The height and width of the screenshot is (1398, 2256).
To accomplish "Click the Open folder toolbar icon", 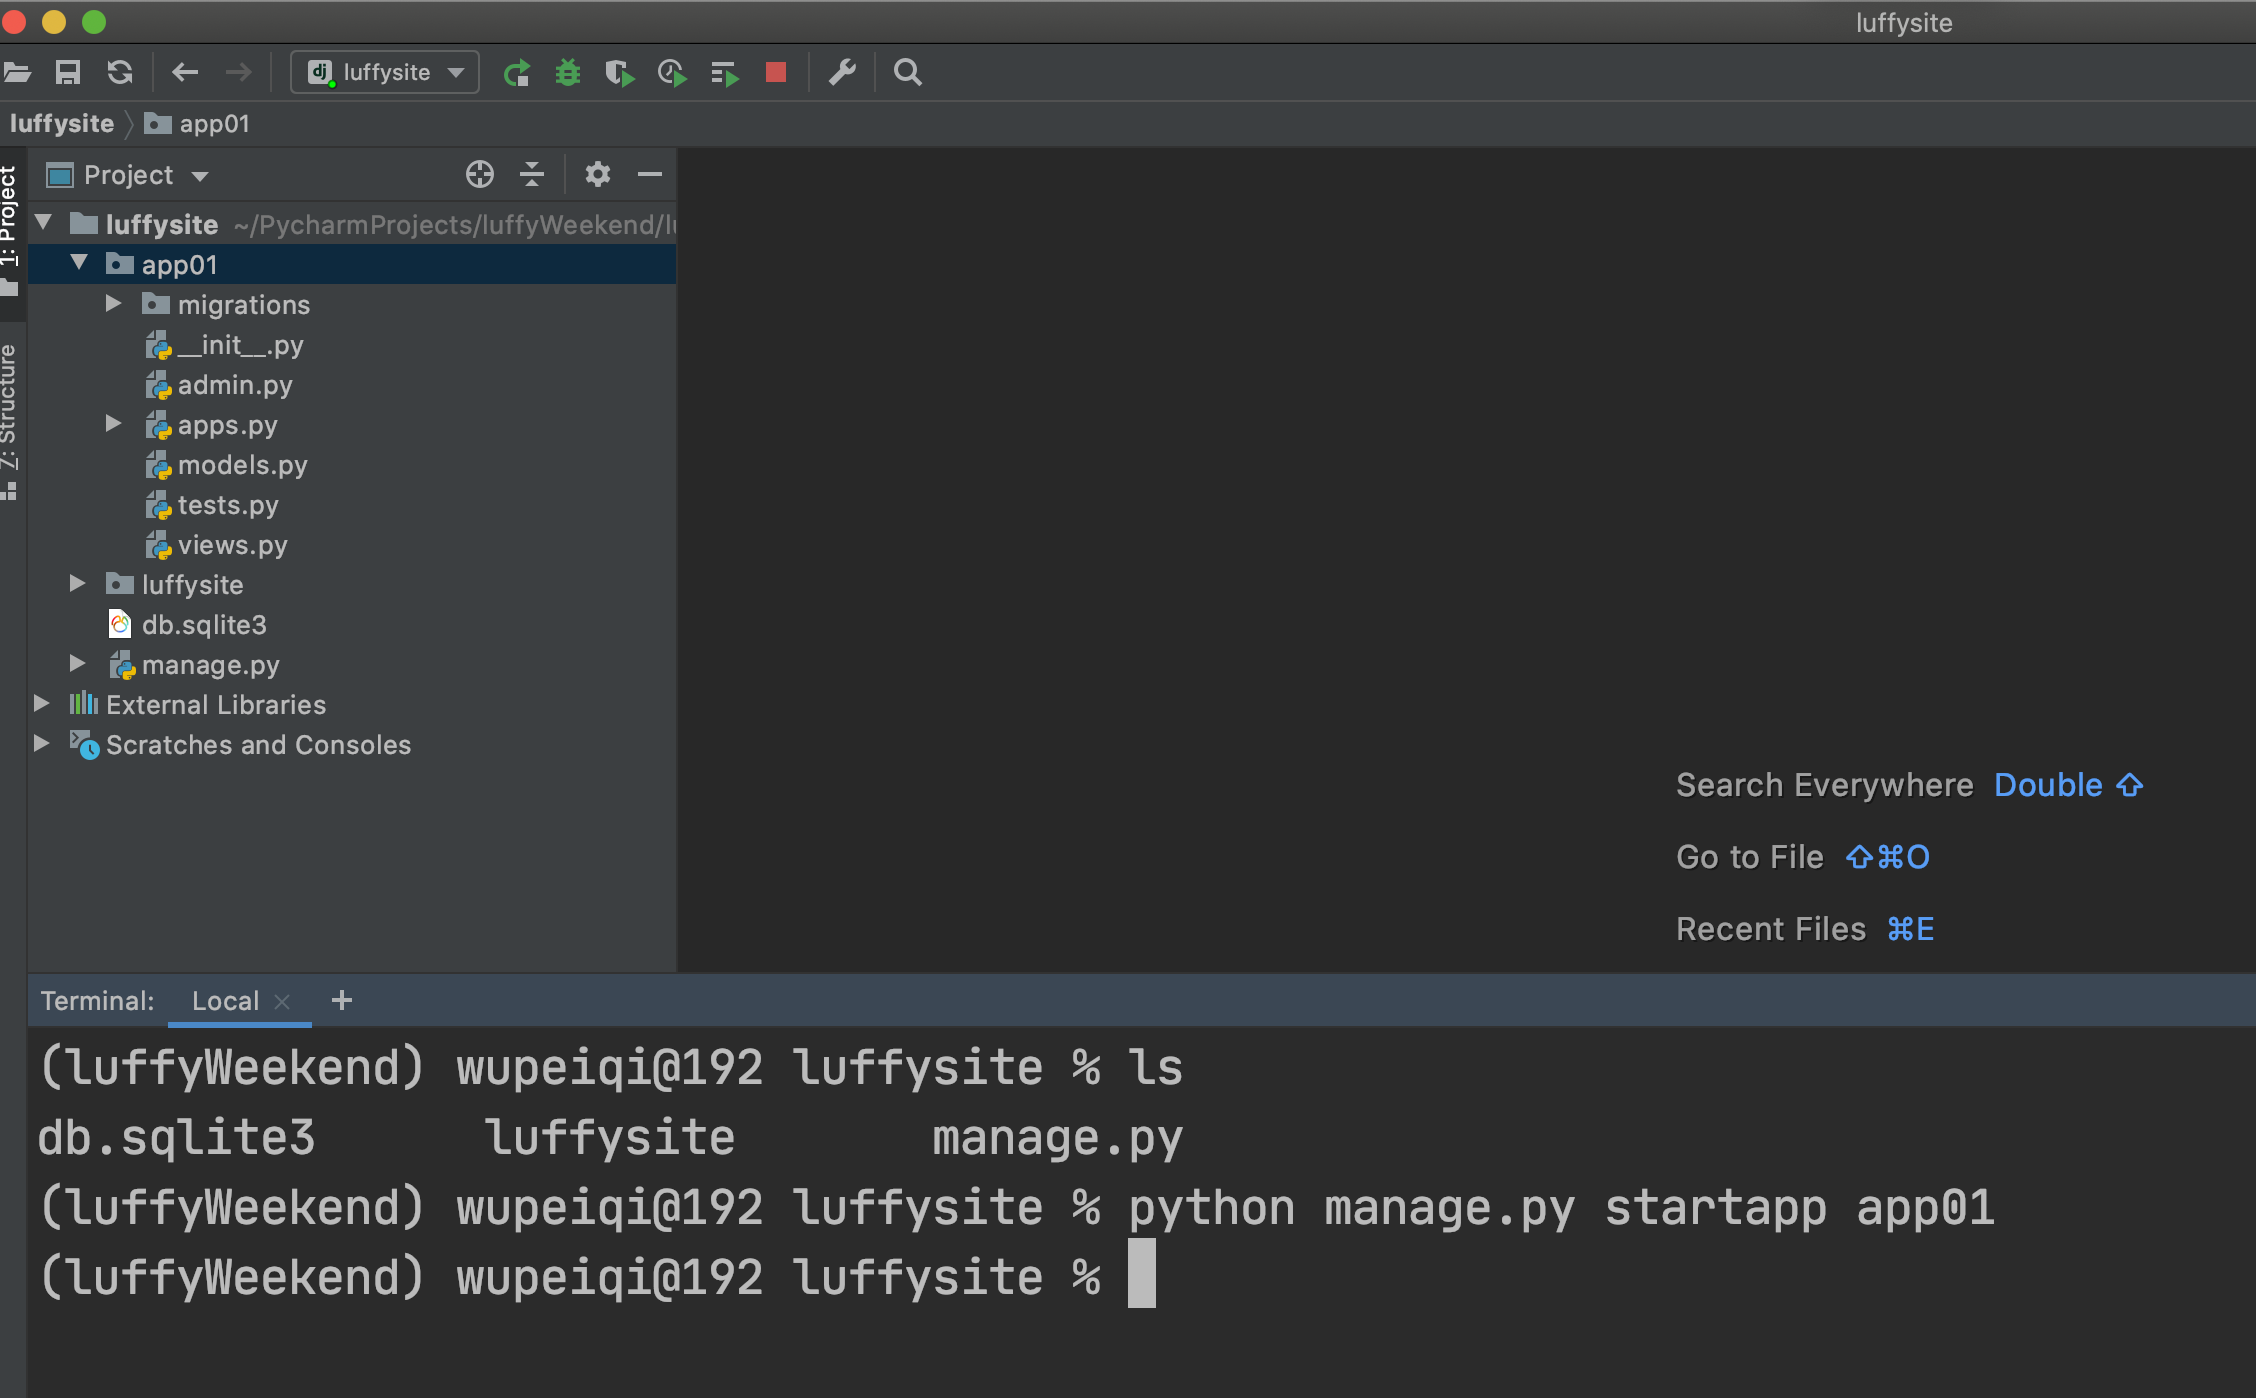I will [x=17, y=72].
